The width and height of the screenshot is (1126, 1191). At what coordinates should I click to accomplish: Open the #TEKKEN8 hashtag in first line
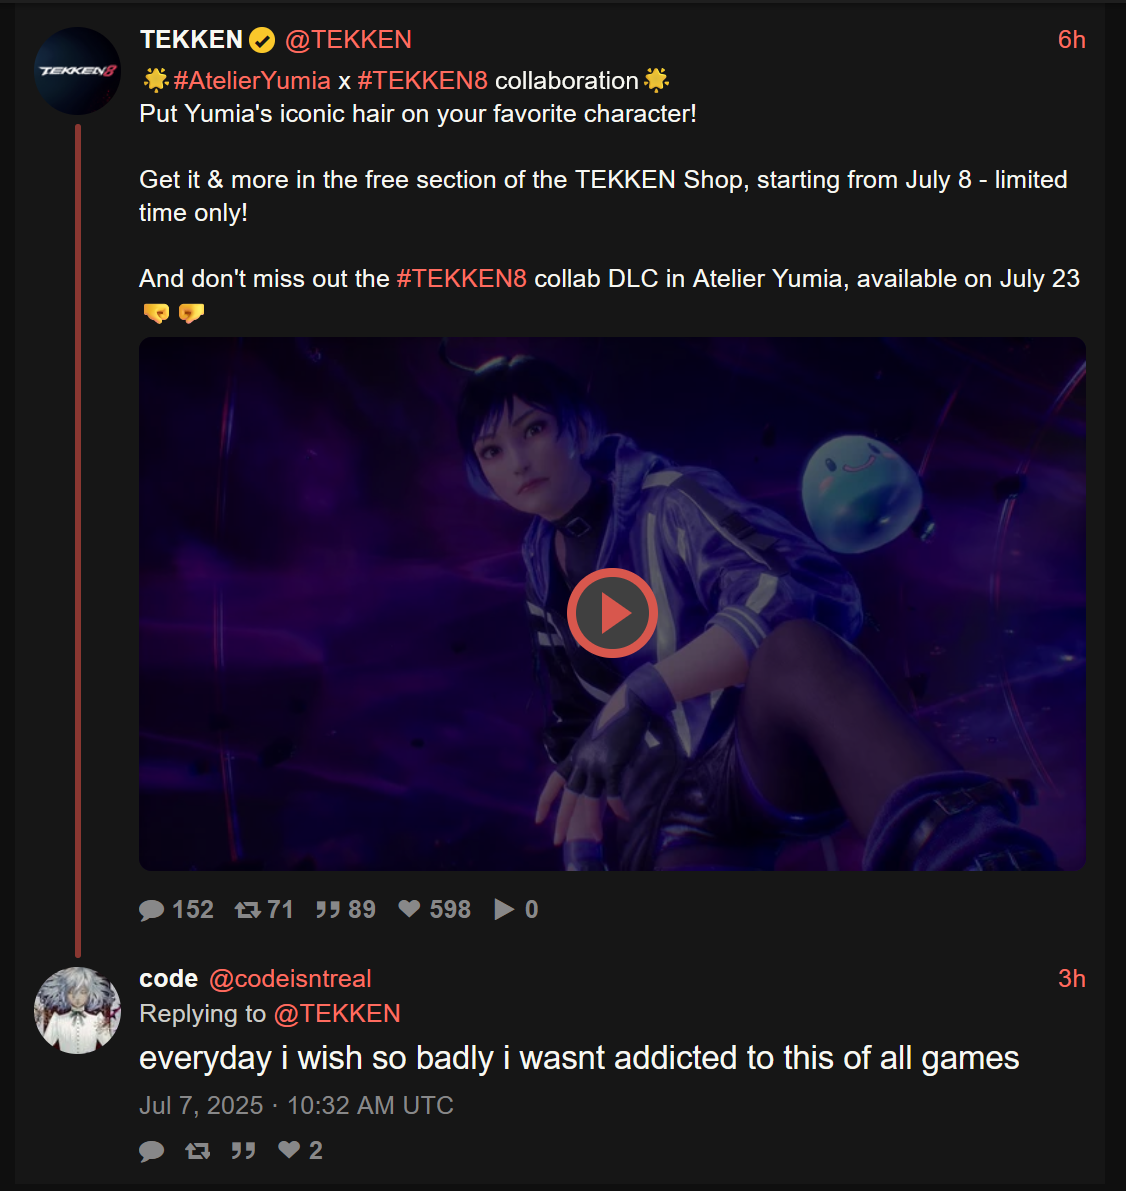[422, 81]
